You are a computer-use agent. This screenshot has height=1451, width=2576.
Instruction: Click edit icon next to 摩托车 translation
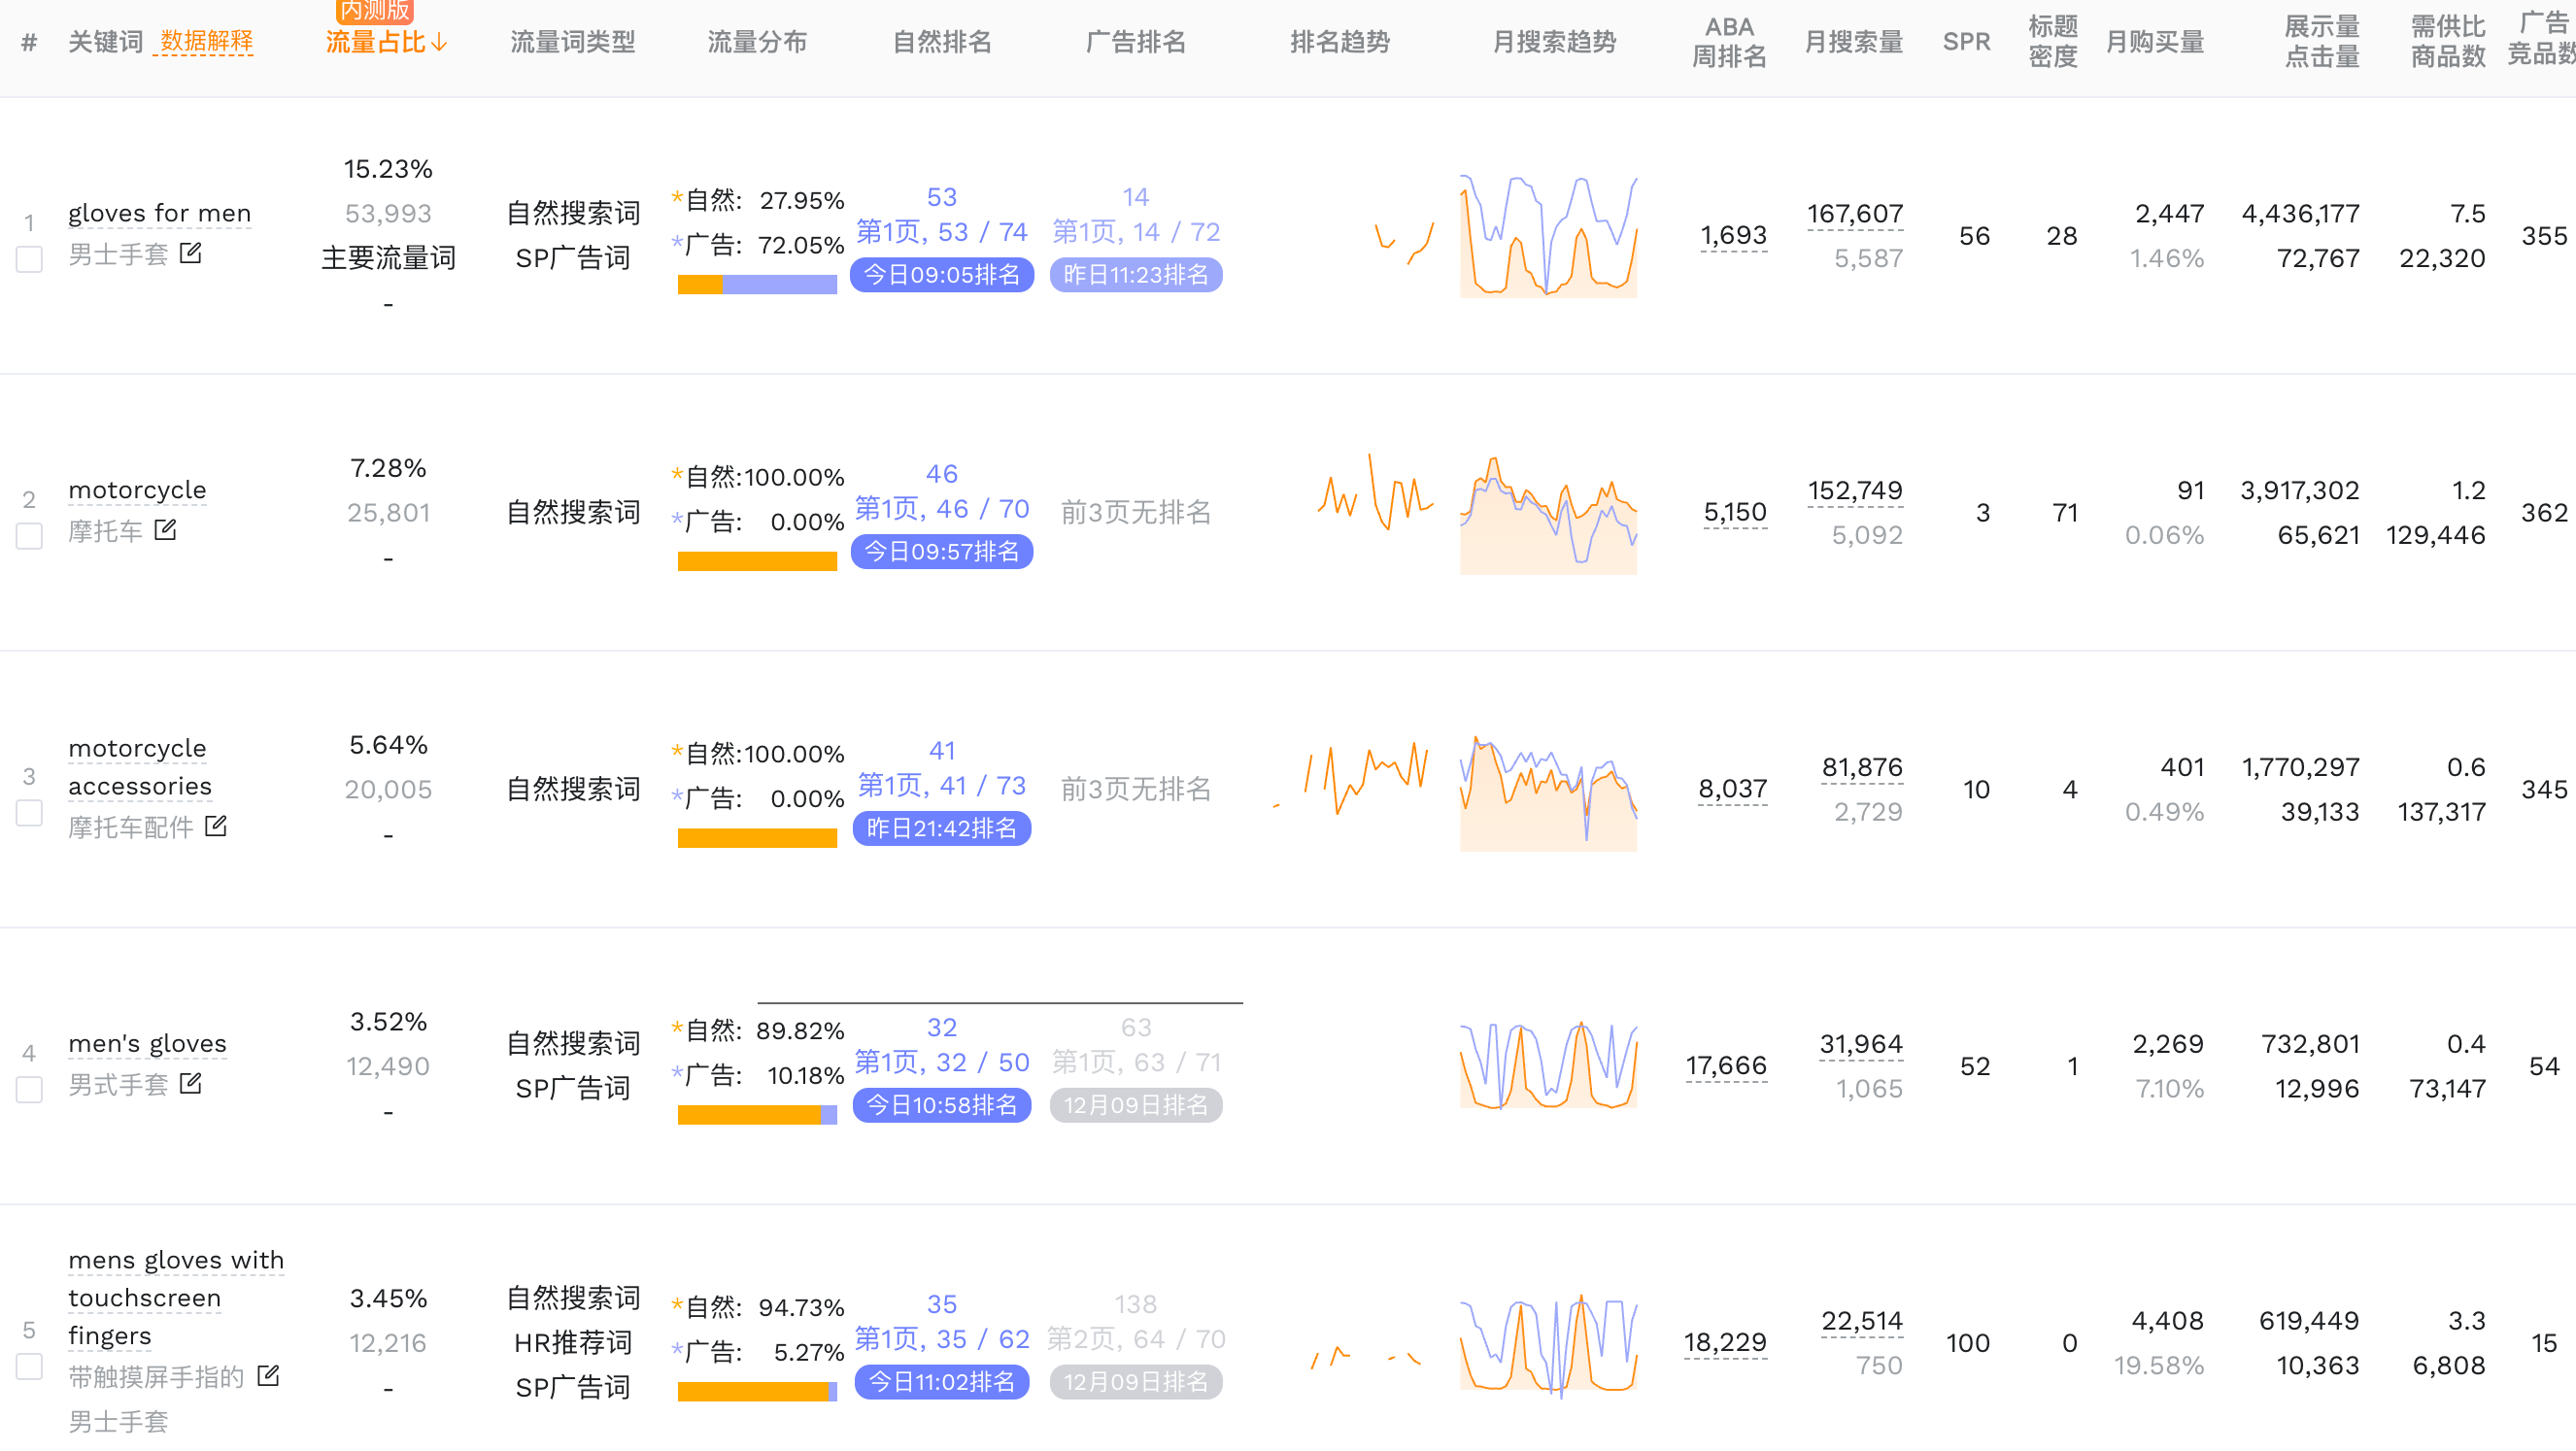coord(166,530)
